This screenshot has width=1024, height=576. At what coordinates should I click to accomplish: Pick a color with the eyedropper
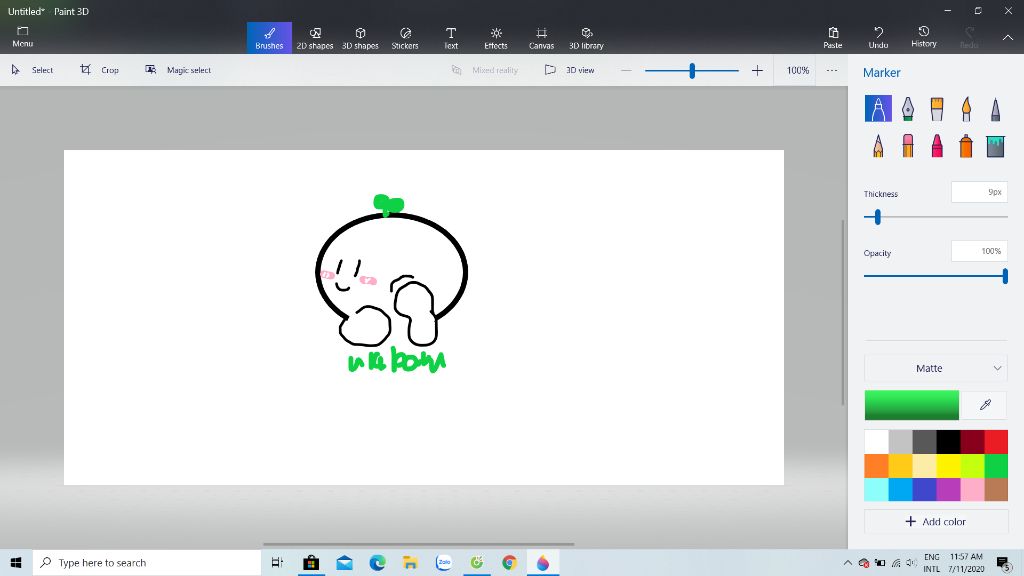point(985,405)
